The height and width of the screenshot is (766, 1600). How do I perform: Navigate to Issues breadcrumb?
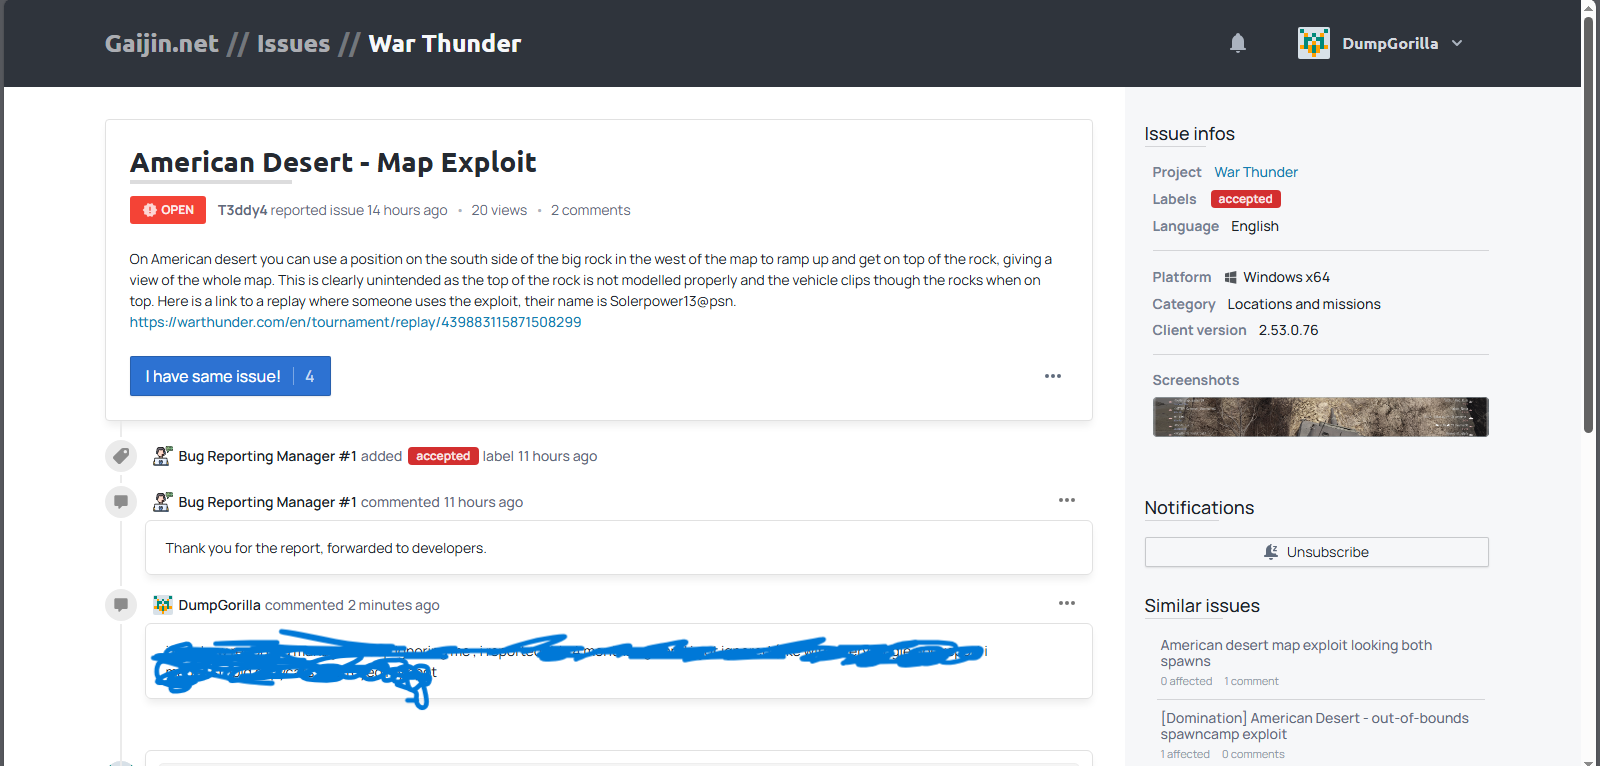click(x=293, y=44)
